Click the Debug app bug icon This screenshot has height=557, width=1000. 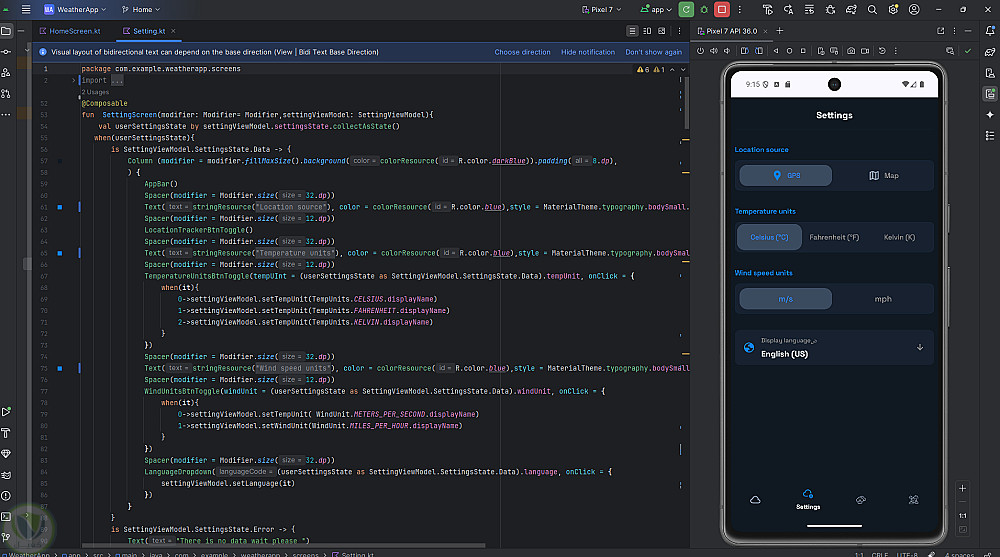click(x=704, y=9)
